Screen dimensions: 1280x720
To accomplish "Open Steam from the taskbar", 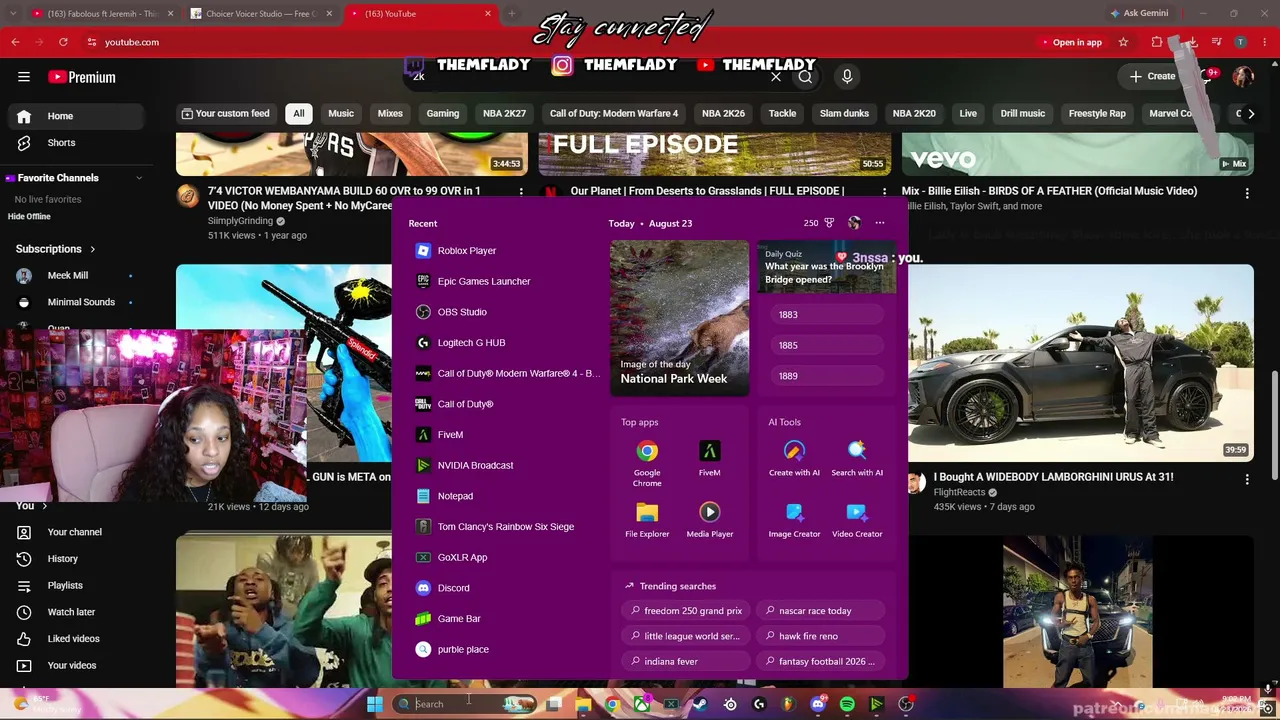I will [700, 704].
